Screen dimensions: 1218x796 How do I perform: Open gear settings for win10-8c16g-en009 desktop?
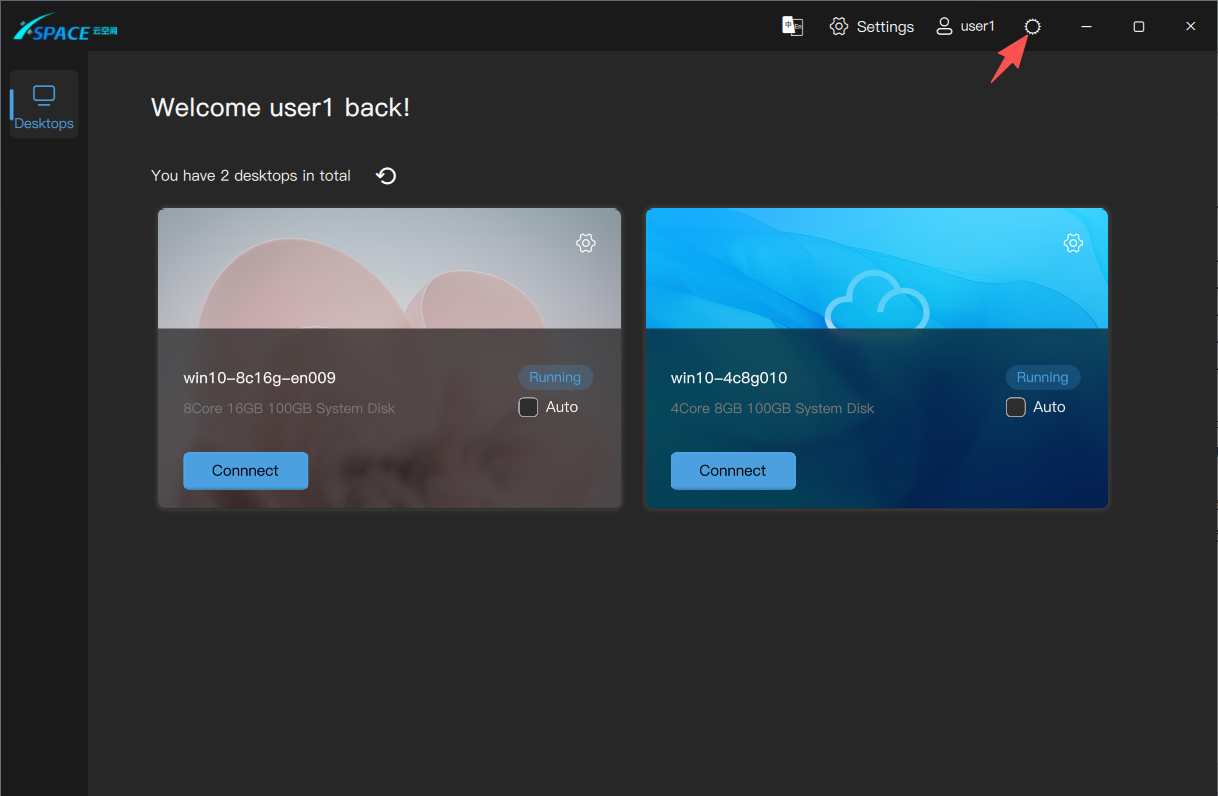[586, 243]
